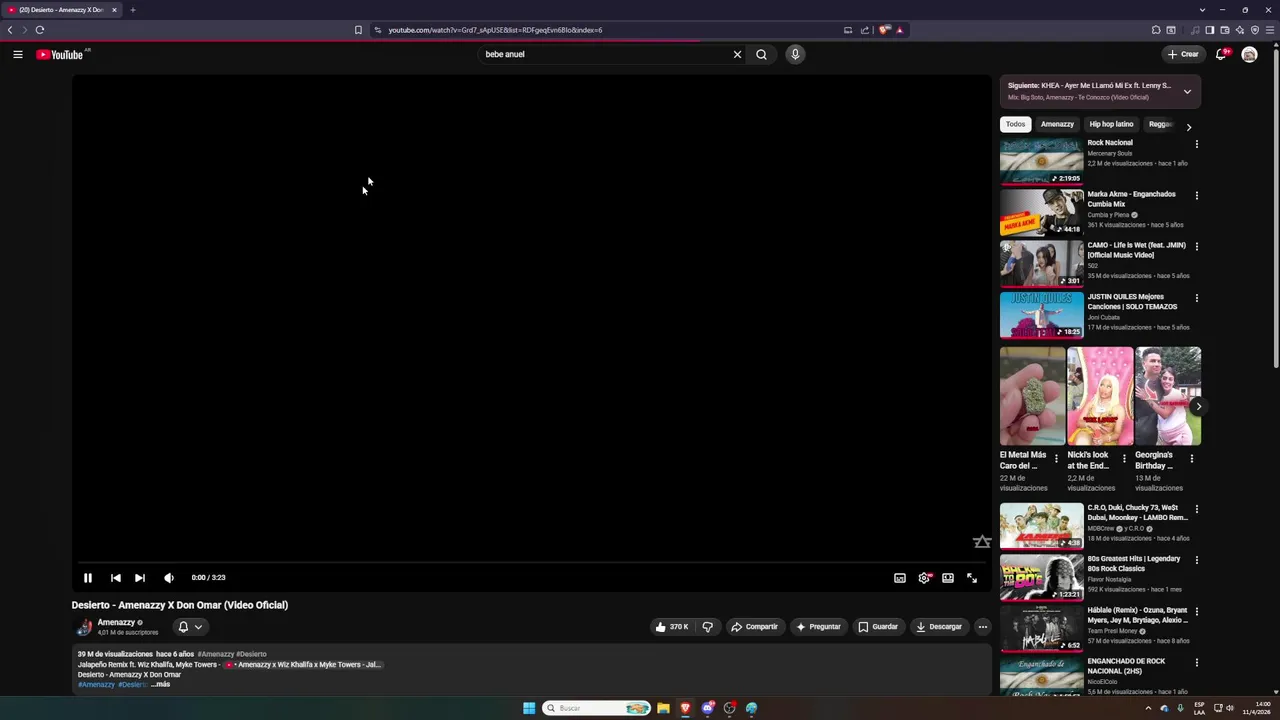Select the Hip hop latino chip

(x=1111, y=124)
